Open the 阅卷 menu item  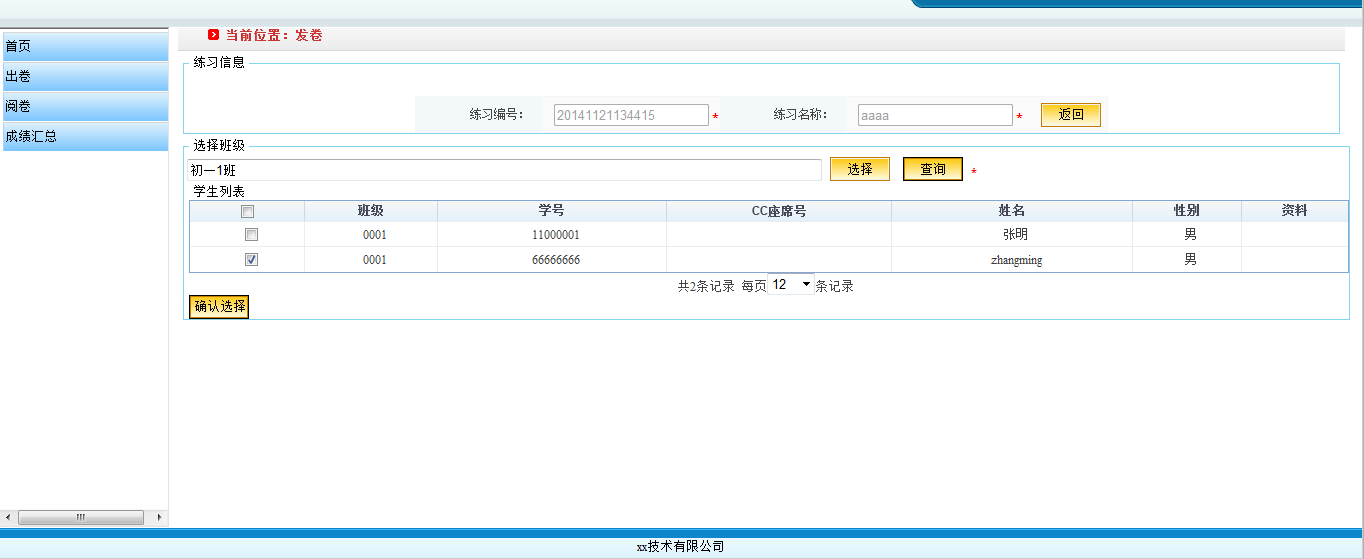pyautogui.click(x=85, y=106)
